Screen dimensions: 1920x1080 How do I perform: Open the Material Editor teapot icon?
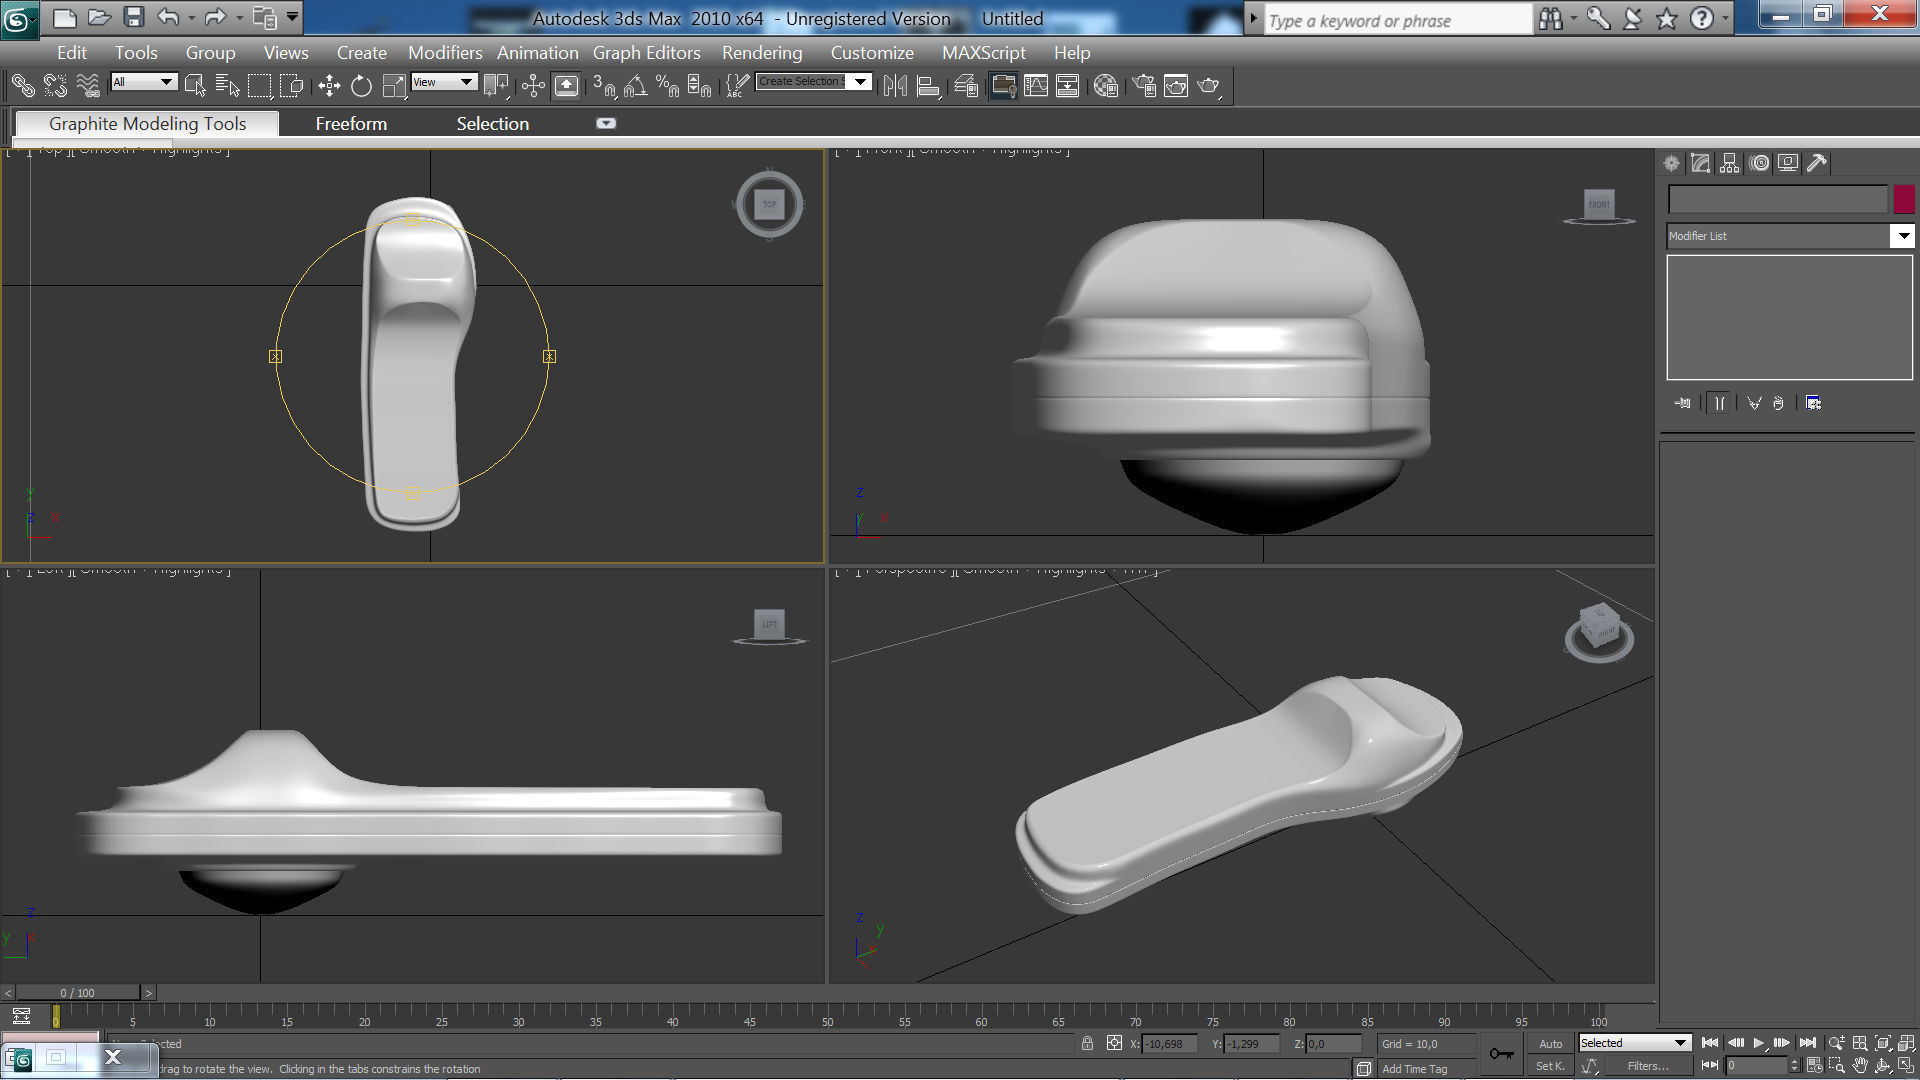(1105, 85)
